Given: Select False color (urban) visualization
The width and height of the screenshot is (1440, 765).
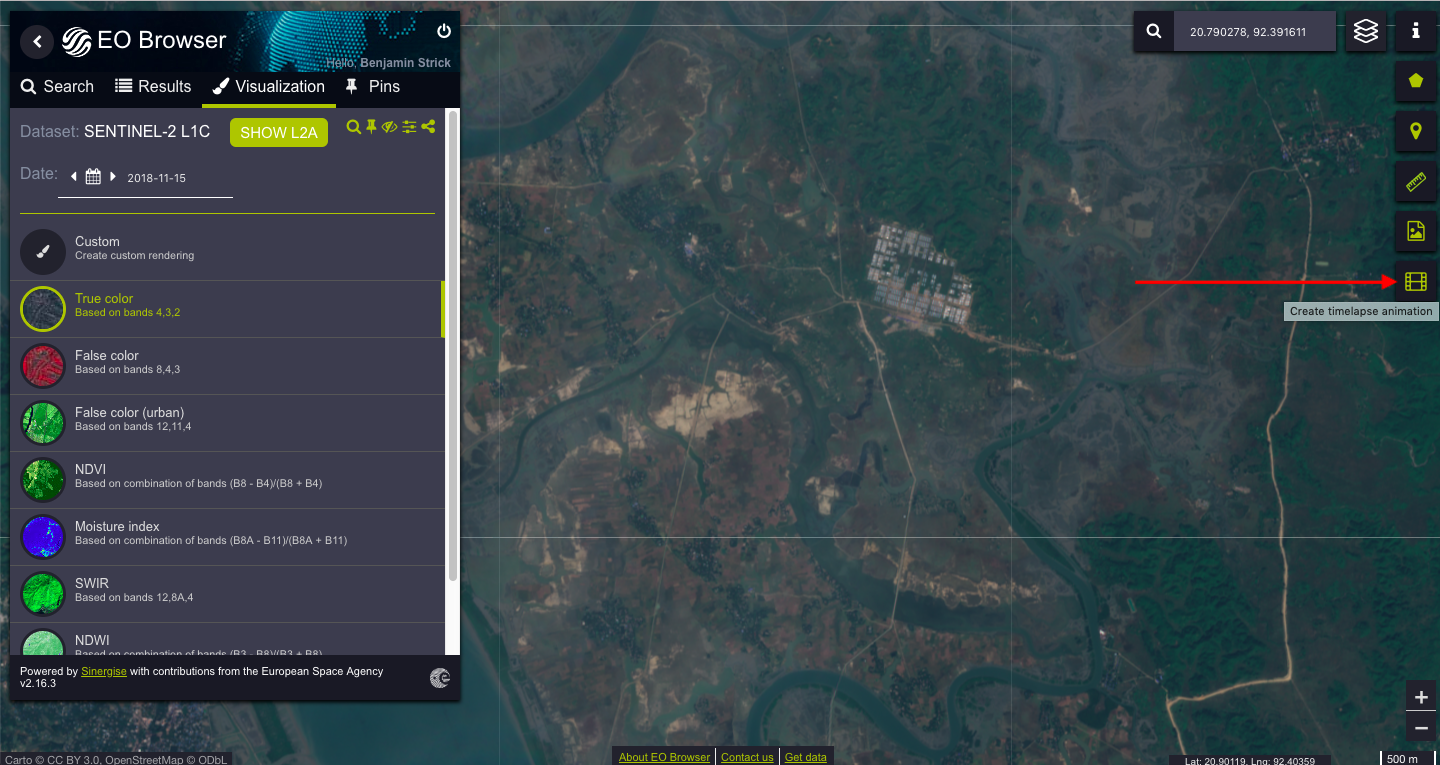Looking at the screenshot, I should click(x=227, y=423).
